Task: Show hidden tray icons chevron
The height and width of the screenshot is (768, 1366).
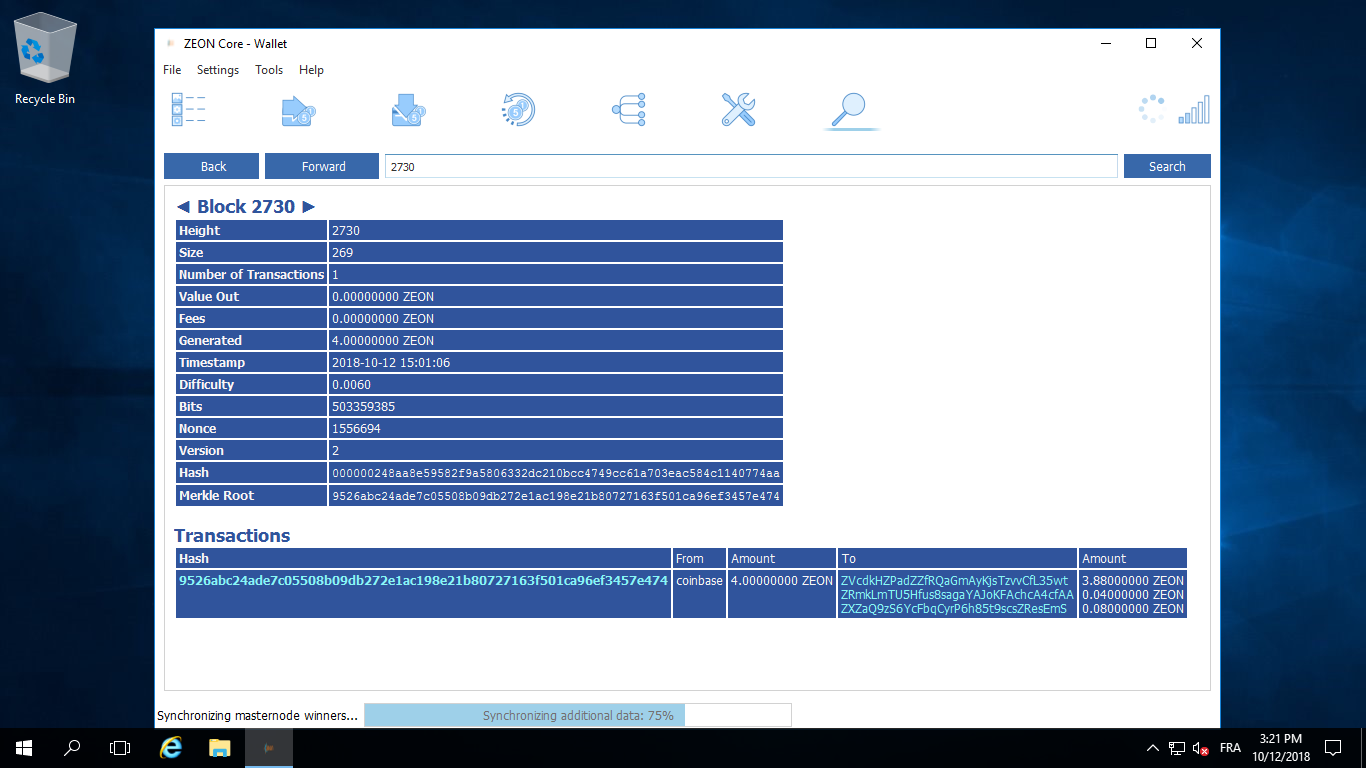Action: tap(1152, 748)
